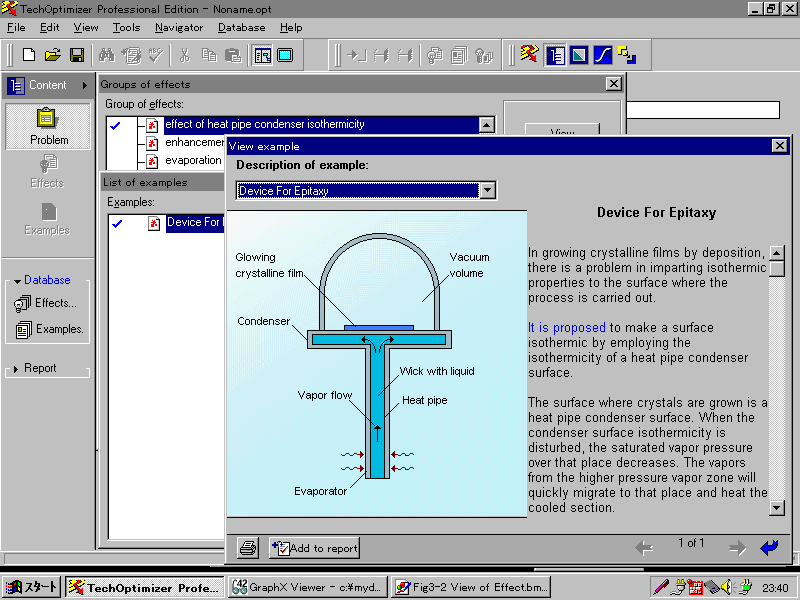Open Examples. in the Database section

click(49, 330)
